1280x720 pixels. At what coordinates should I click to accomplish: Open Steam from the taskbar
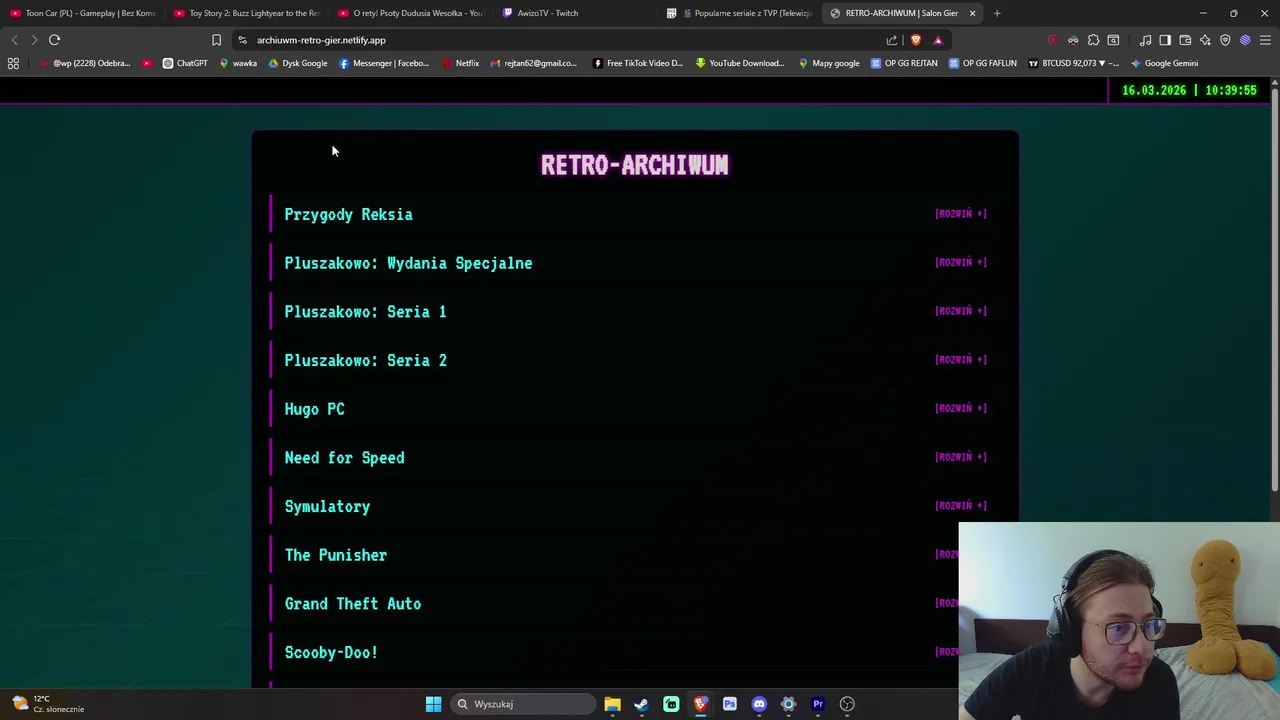click(x=641, y=704)
